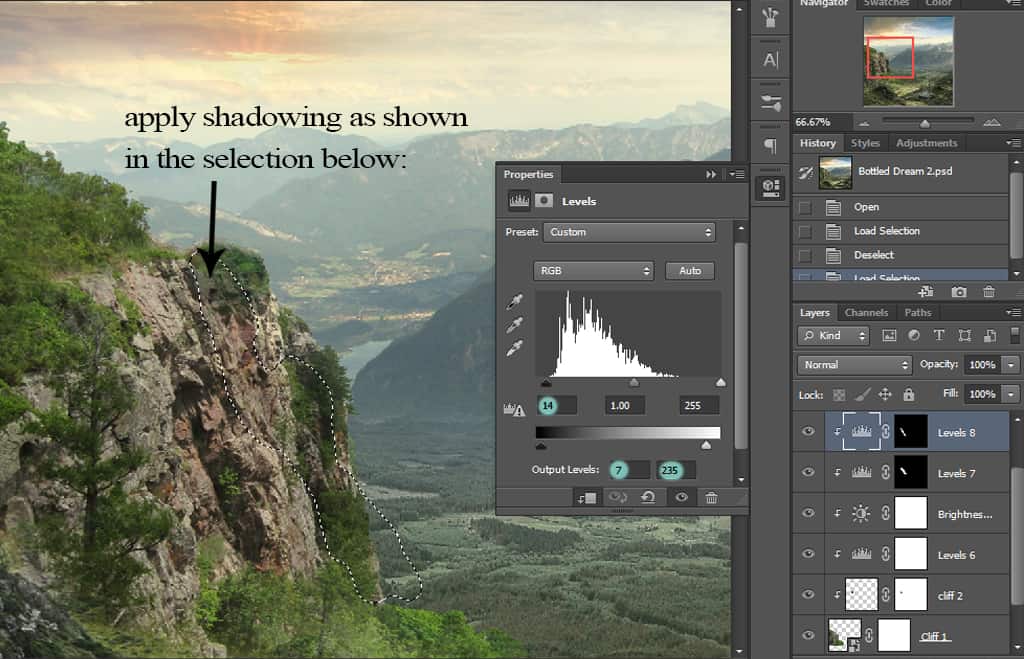Create new snapshot with History camera icon
Screen dimensions: 1024x659
point(959,291)
